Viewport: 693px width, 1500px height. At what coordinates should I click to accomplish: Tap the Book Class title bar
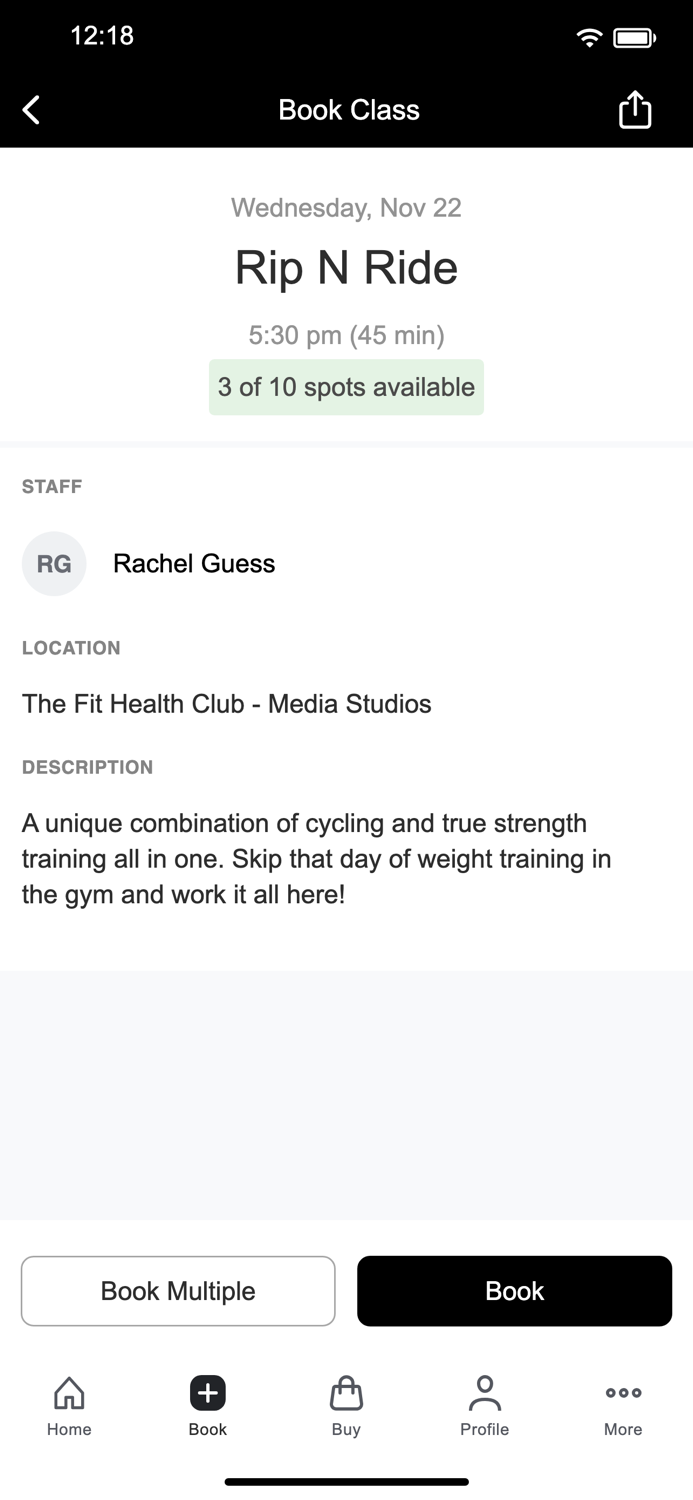click(x=348, y=109)
